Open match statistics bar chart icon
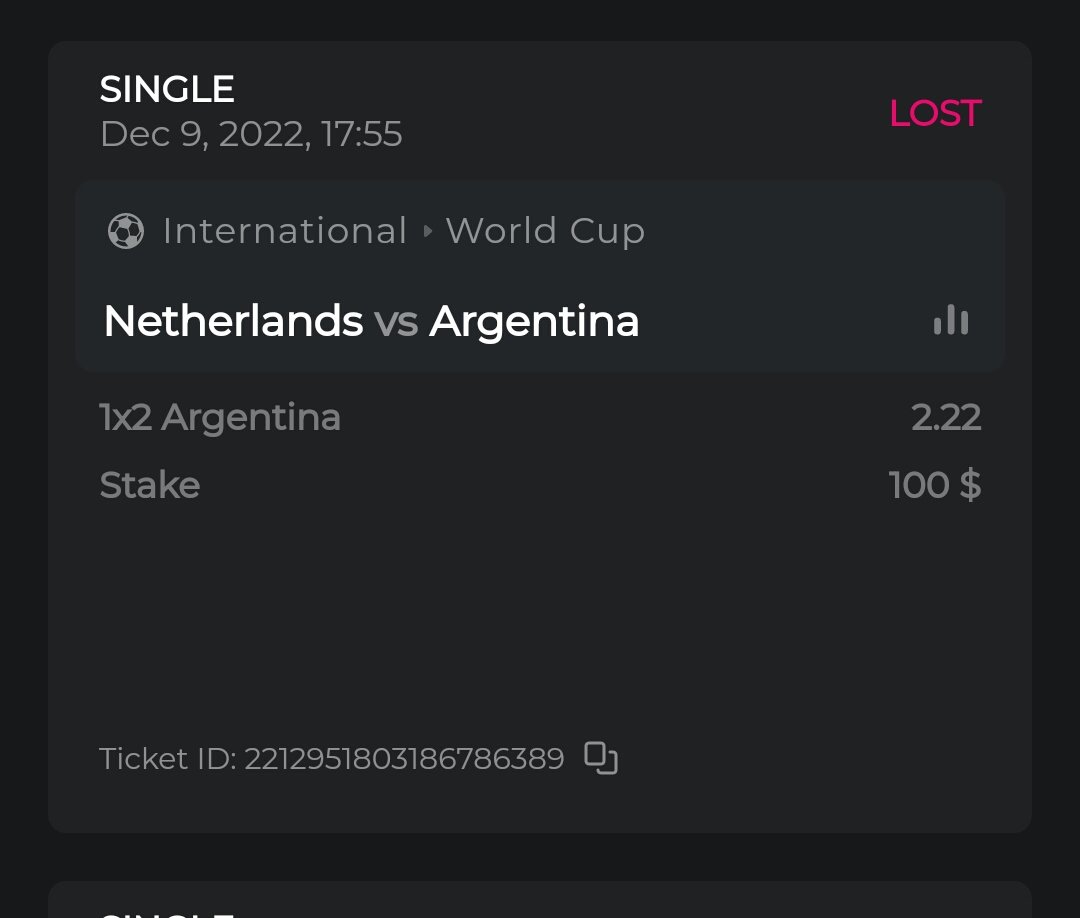Viewport: 1080px width, 918px height. pyautogui.click(x=950, y=321)
